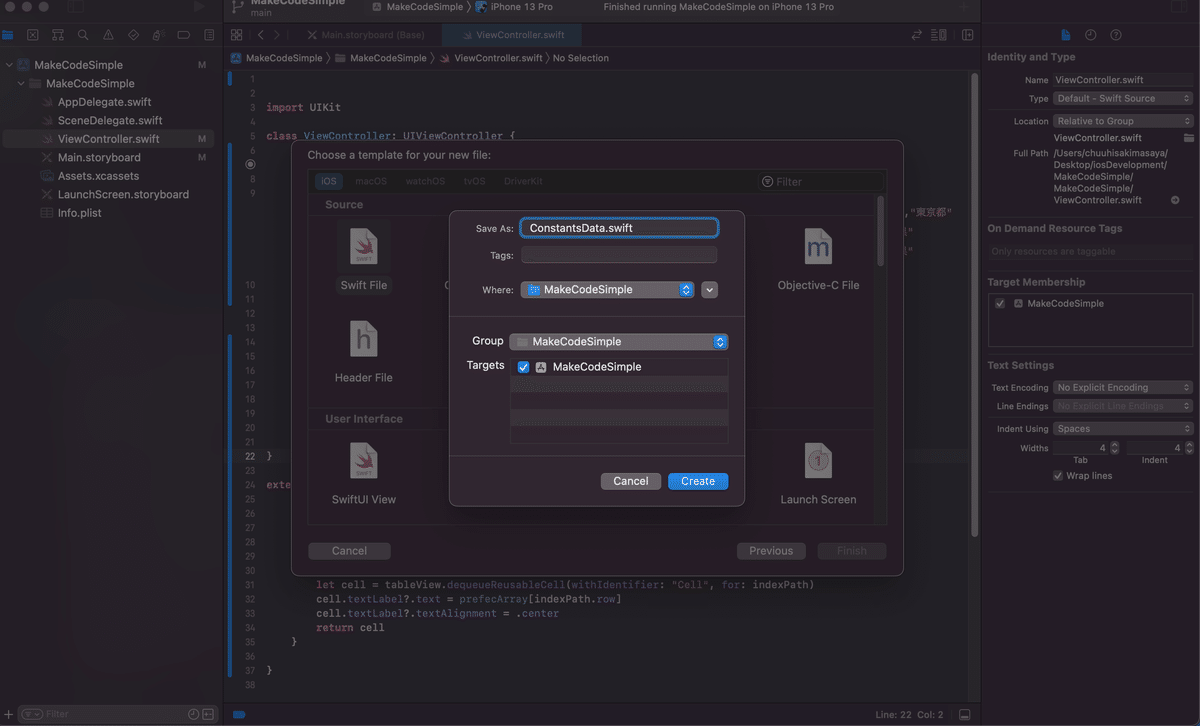Click the add plus at navigator bottom
This screenshot has height=726, width=1200.
[8, 714]
